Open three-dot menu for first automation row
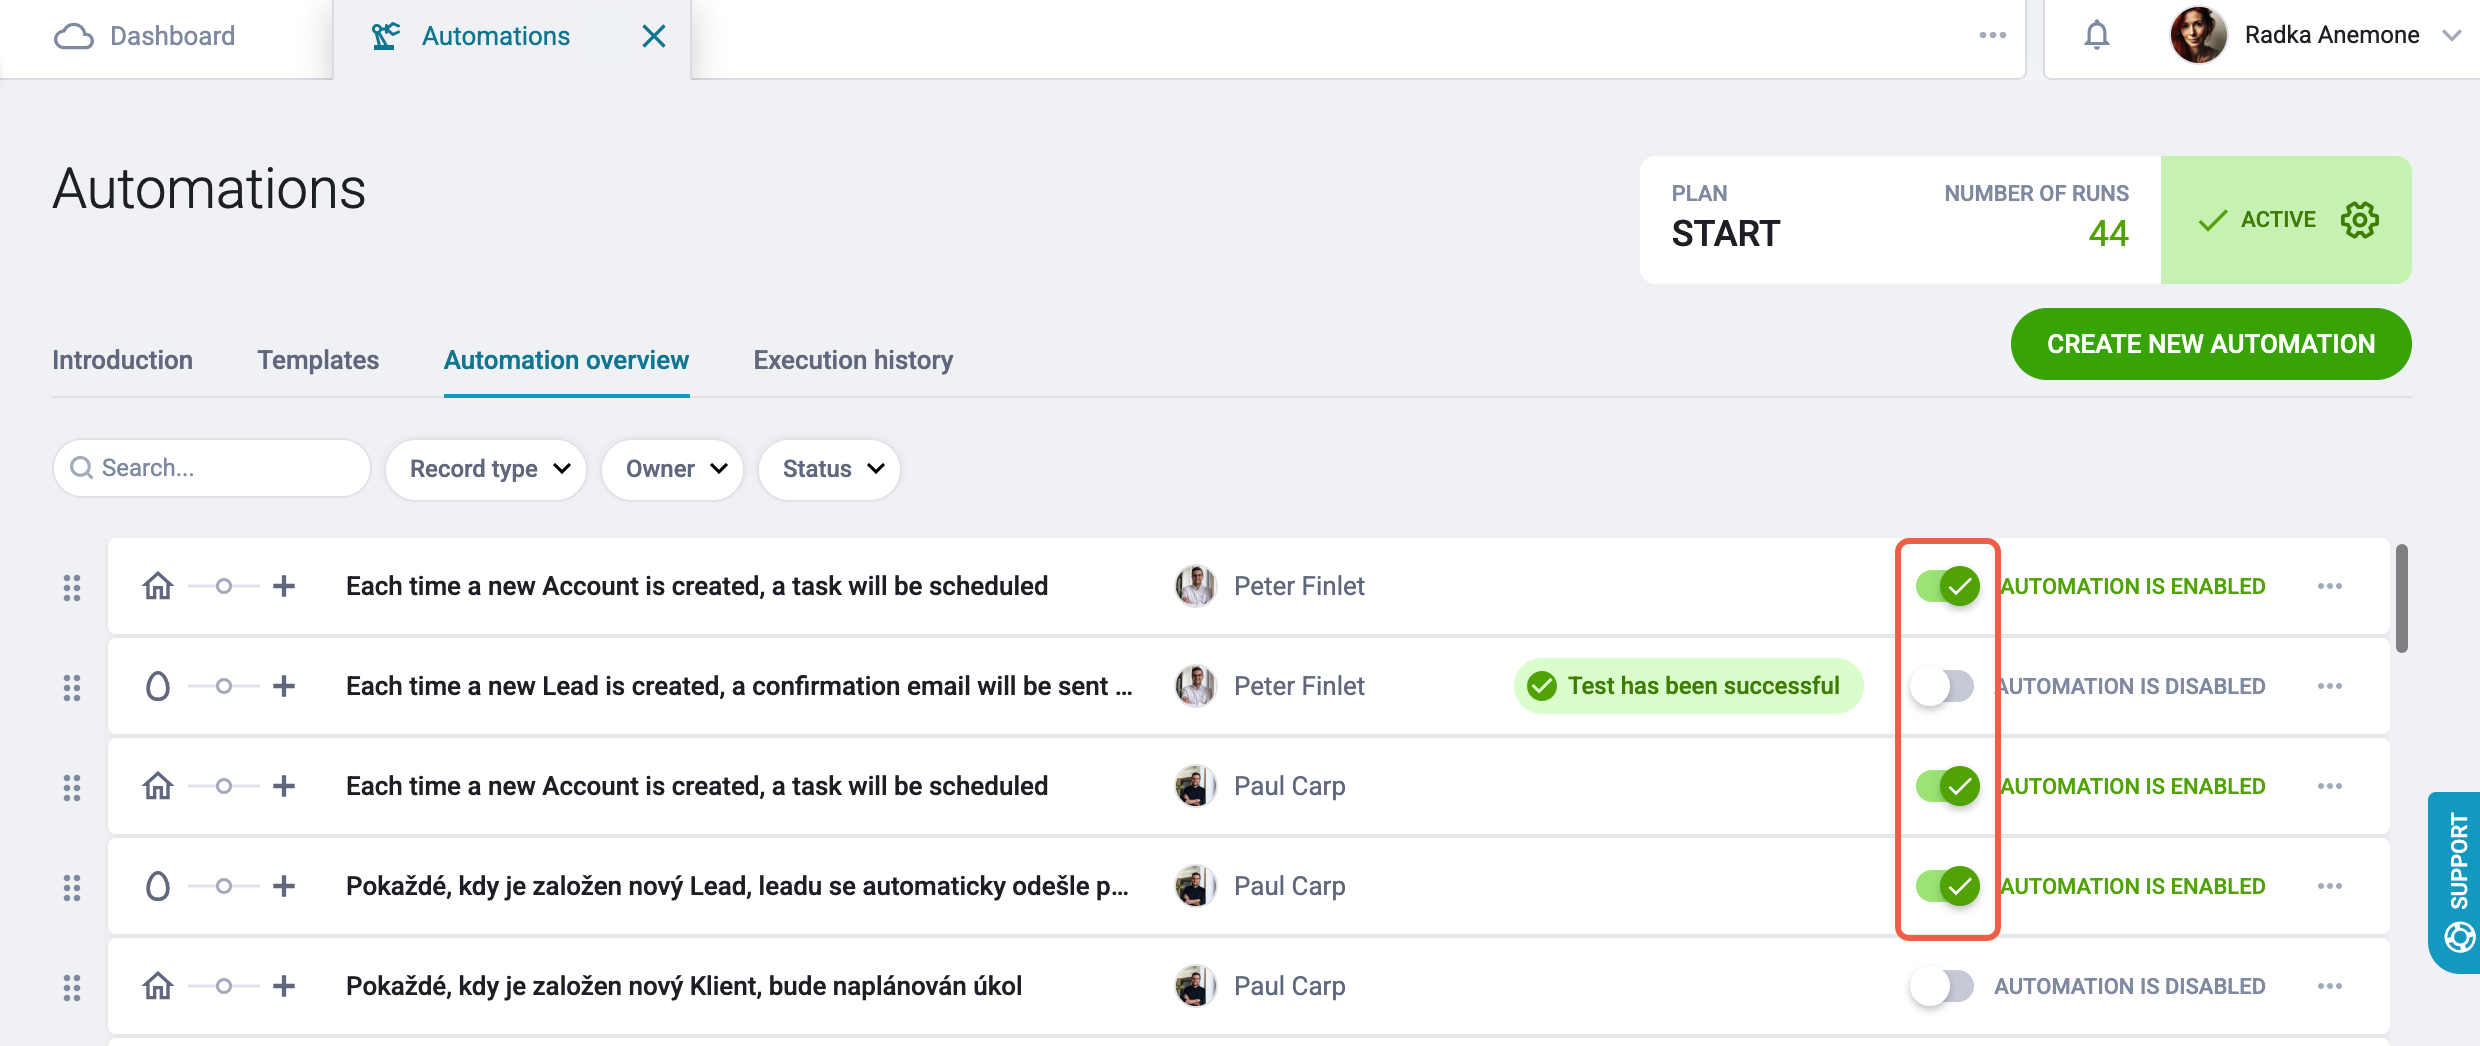This screenshot has width=2480, height=1046. [2329, 586]
